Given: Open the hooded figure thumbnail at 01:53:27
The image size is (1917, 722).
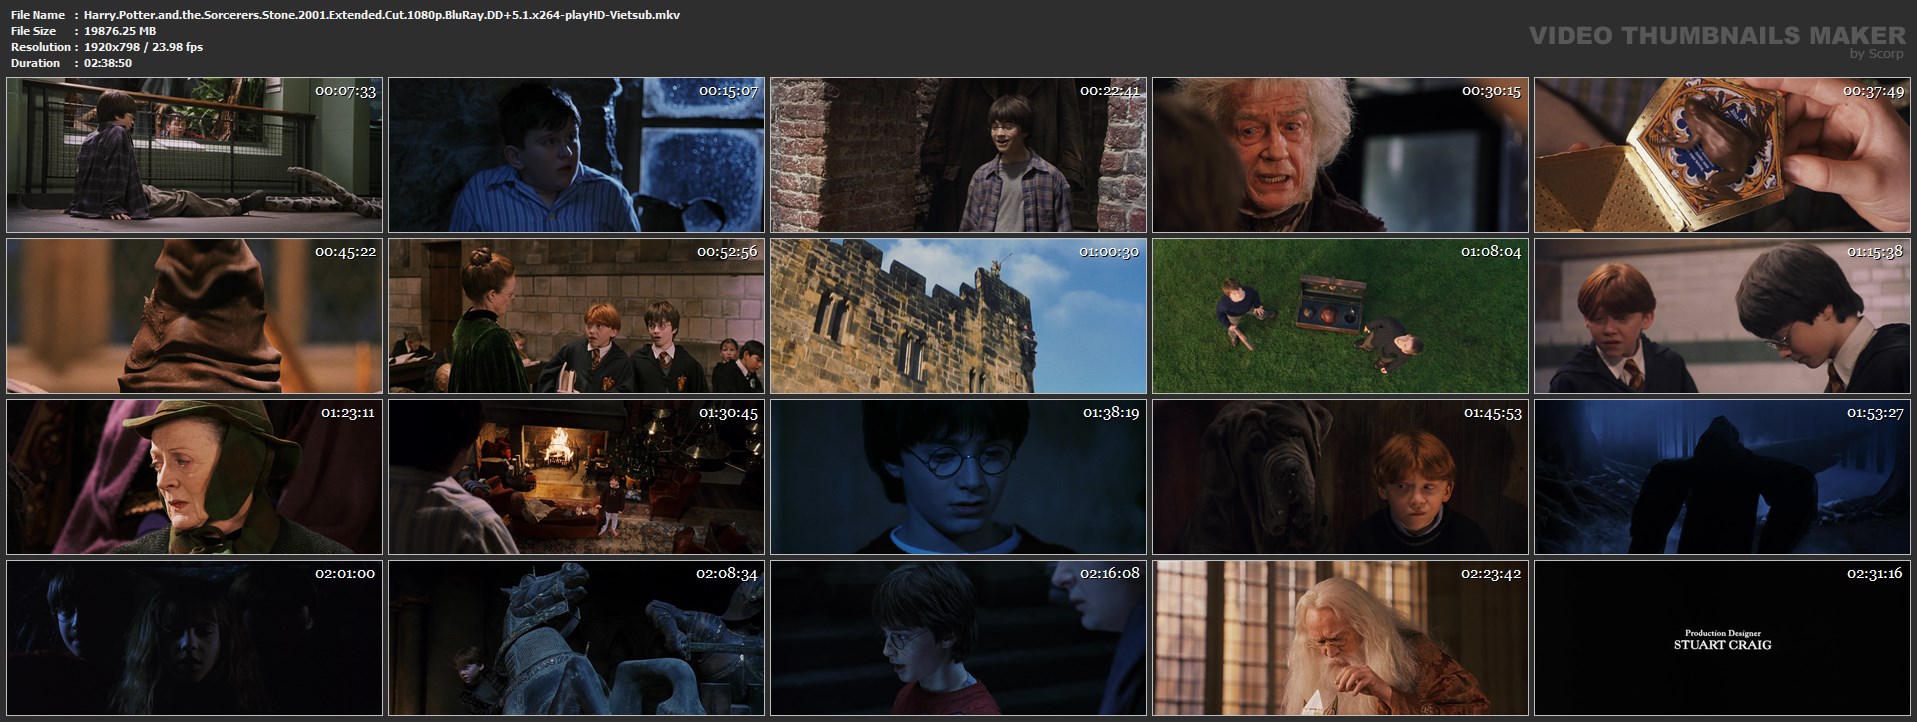Looking at the screenshot, I should [x=1722, y=477].
